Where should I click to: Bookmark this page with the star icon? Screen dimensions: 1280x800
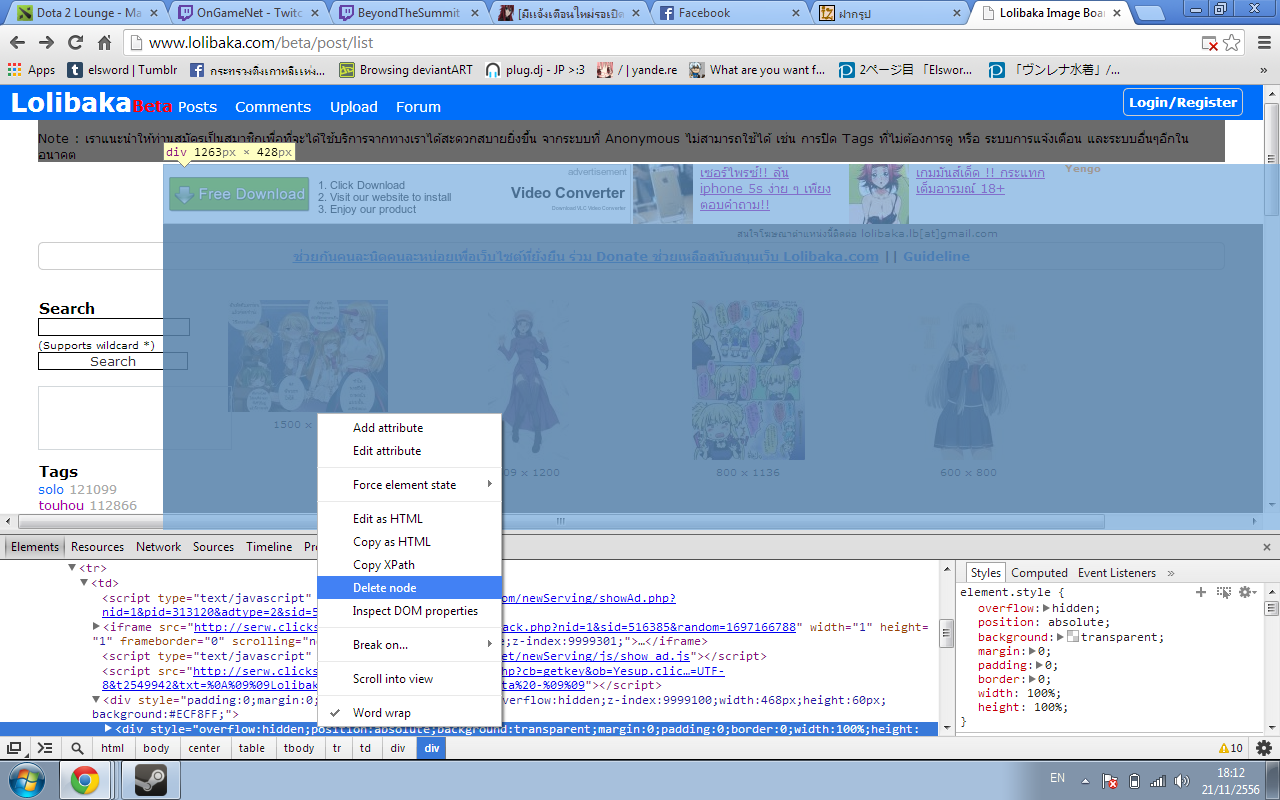1231,43
